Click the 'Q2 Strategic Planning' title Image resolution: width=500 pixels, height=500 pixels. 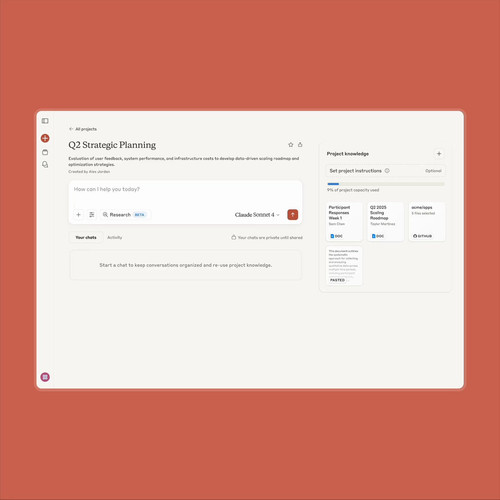(x=112, y=145)
